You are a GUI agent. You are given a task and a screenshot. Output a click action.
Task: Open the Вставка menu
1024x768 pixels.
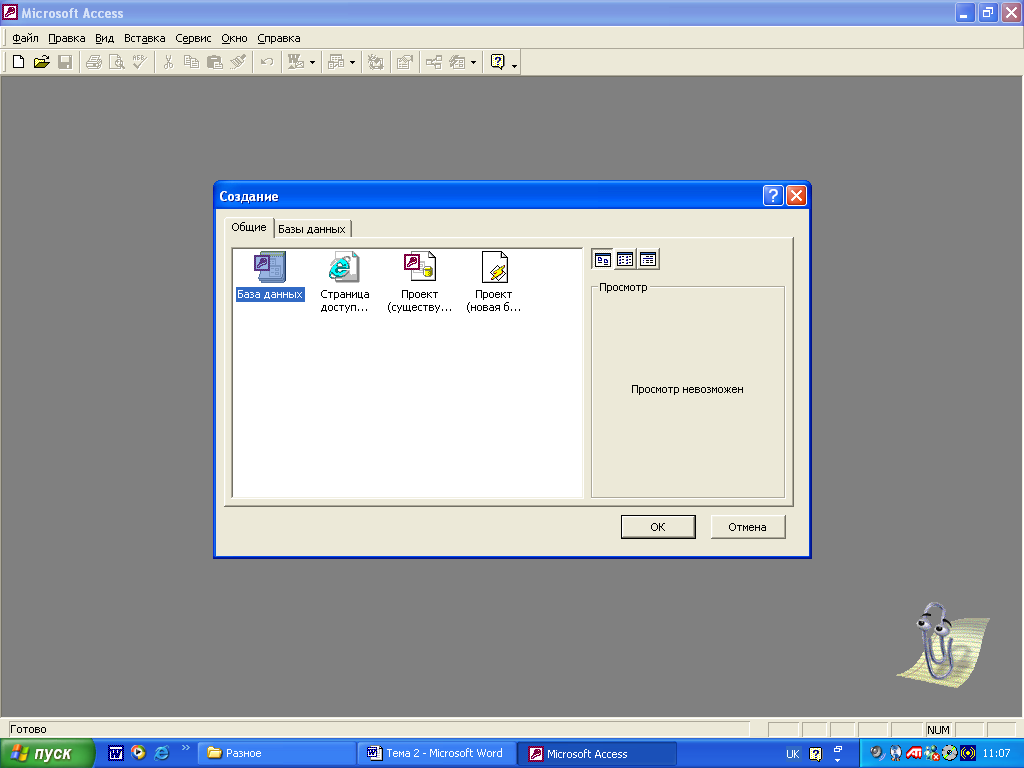coord(144,38)
